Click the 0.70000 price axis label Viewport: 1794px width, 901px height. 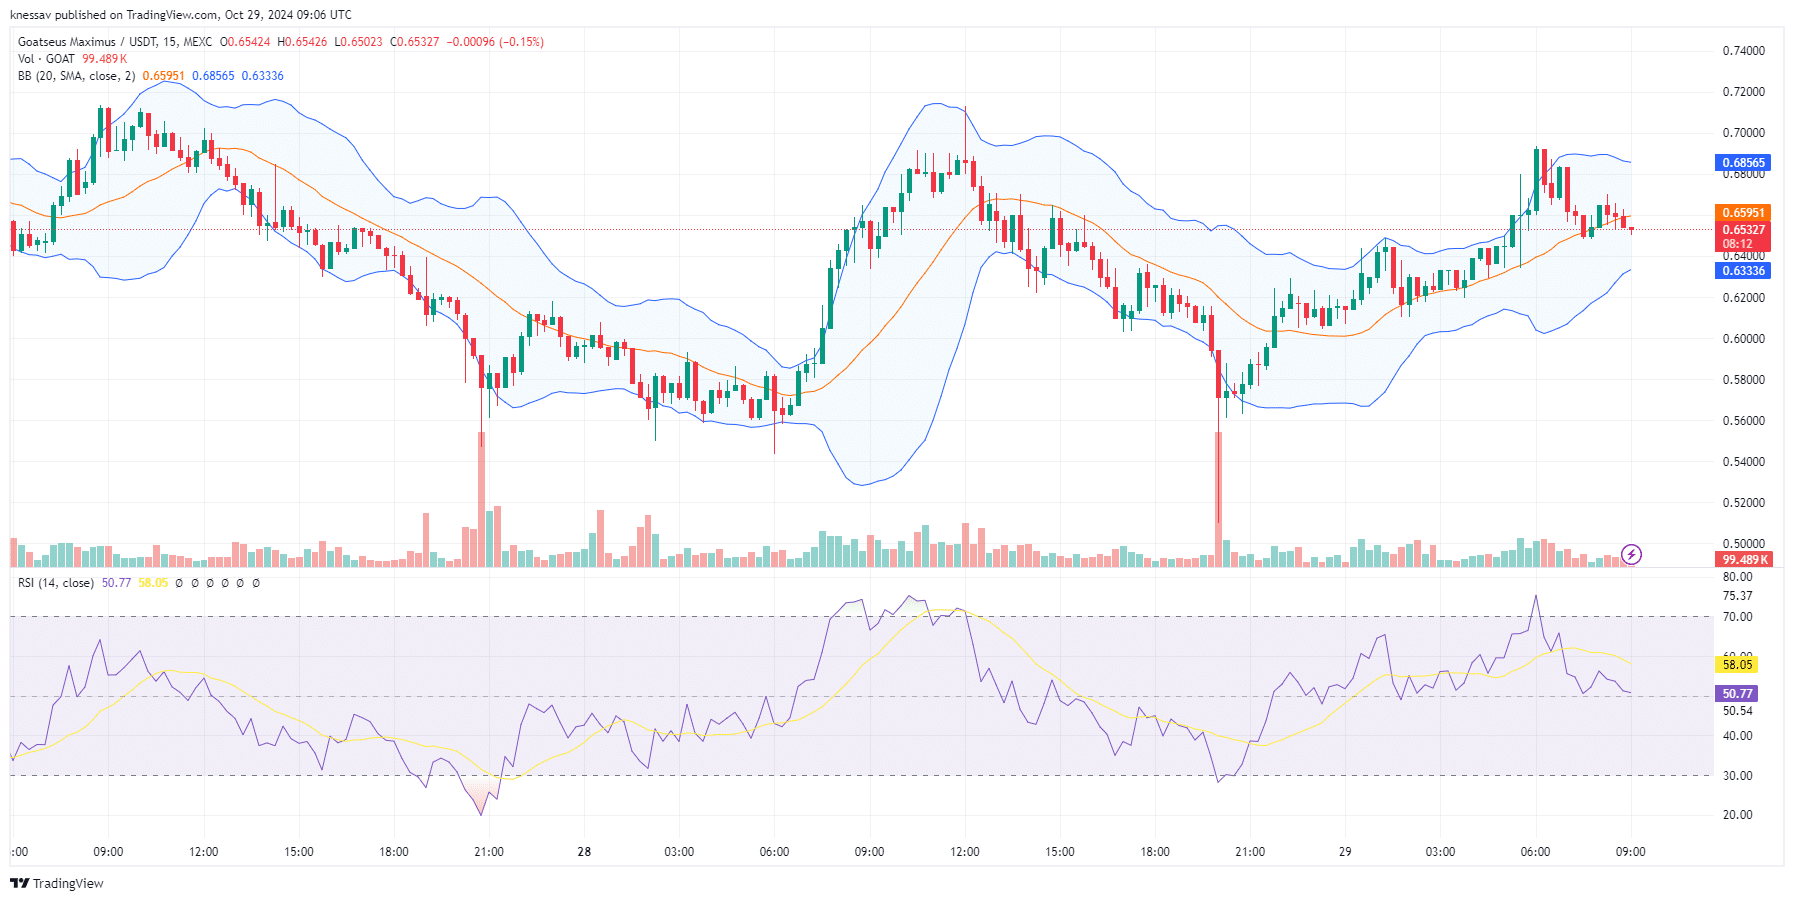(x=1743, y=133)
